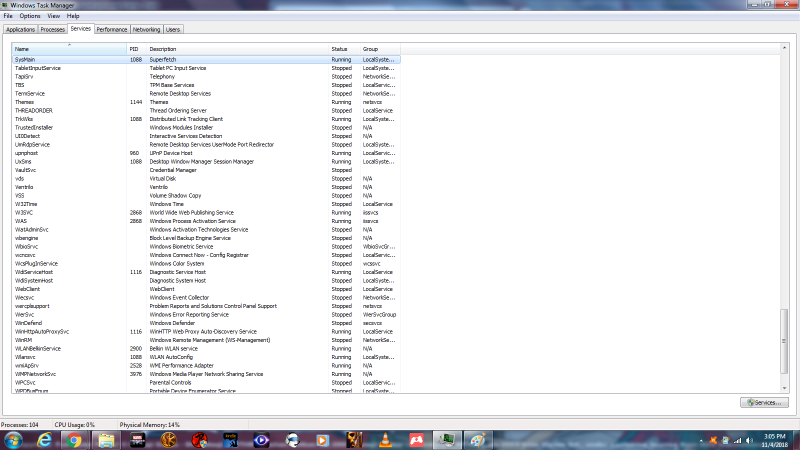Open the orange play button media icon
The image size is (800, 450).
tap(322, 440)
